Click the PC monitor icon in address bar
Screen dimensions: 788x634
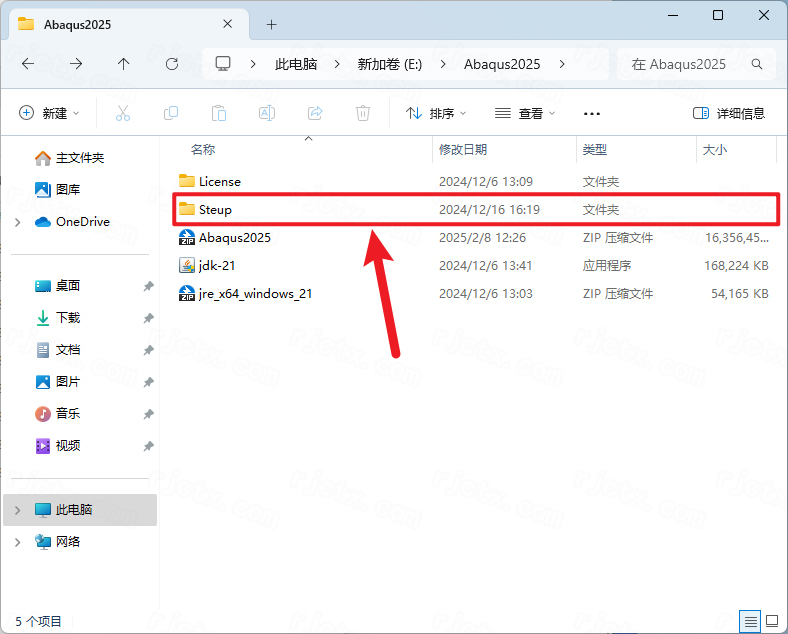click(223, 63)
